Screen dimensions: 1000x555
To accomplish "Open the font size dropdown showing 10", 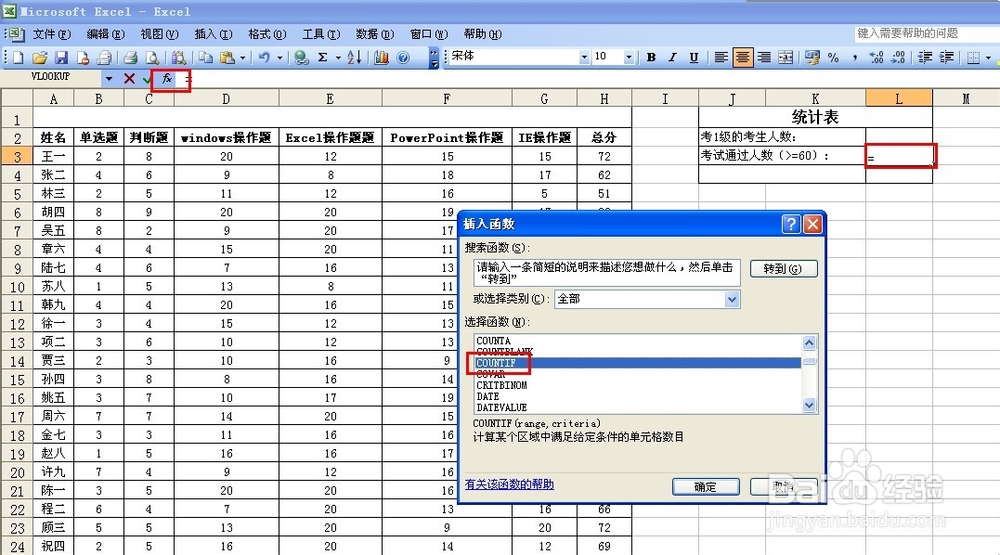I will [628, 57].
